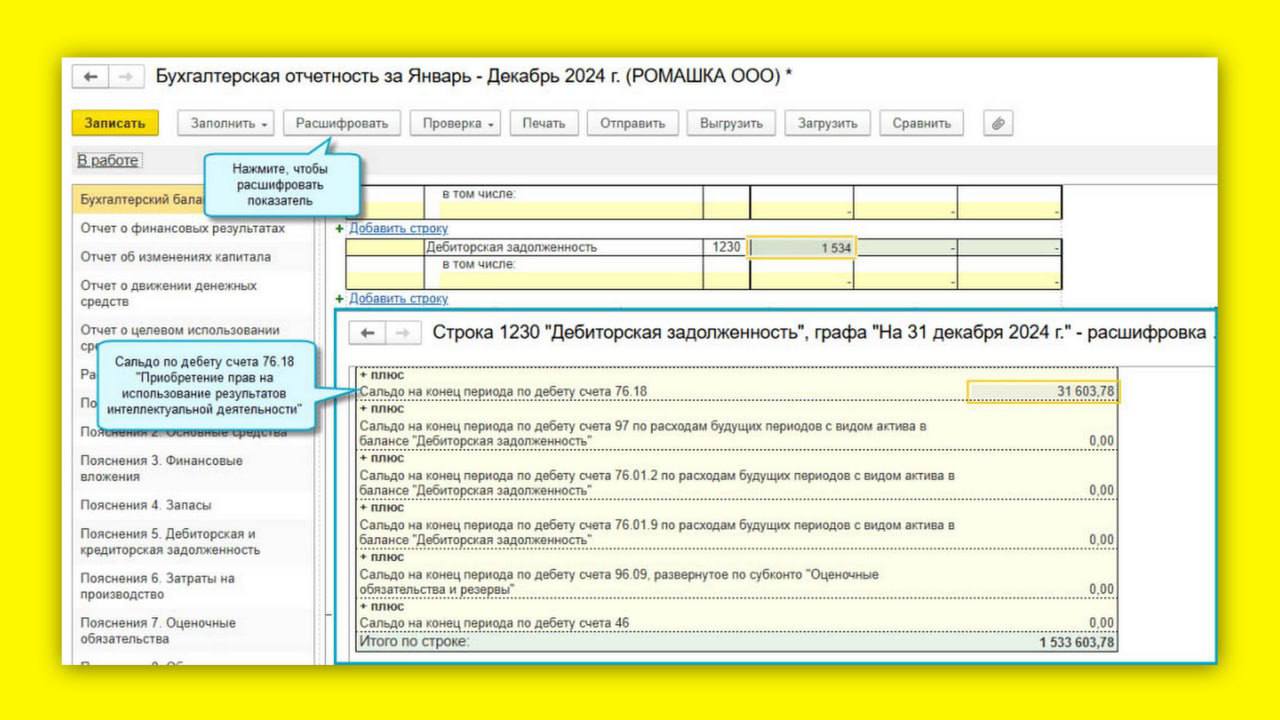Click the green plus below line 1230

(339, 299)
